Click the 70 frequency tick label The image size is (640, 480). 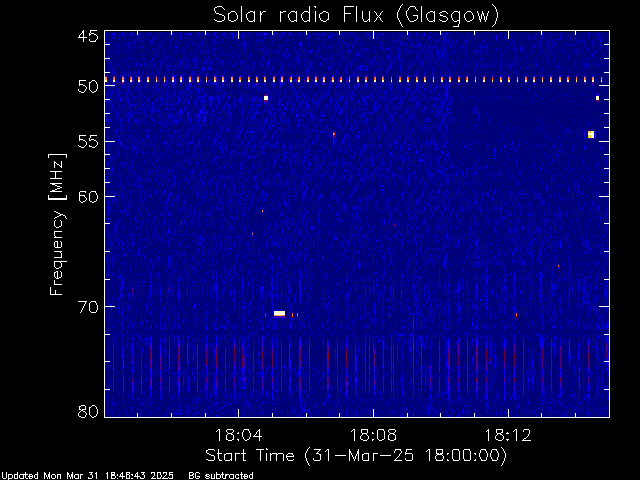pos(88,307)
